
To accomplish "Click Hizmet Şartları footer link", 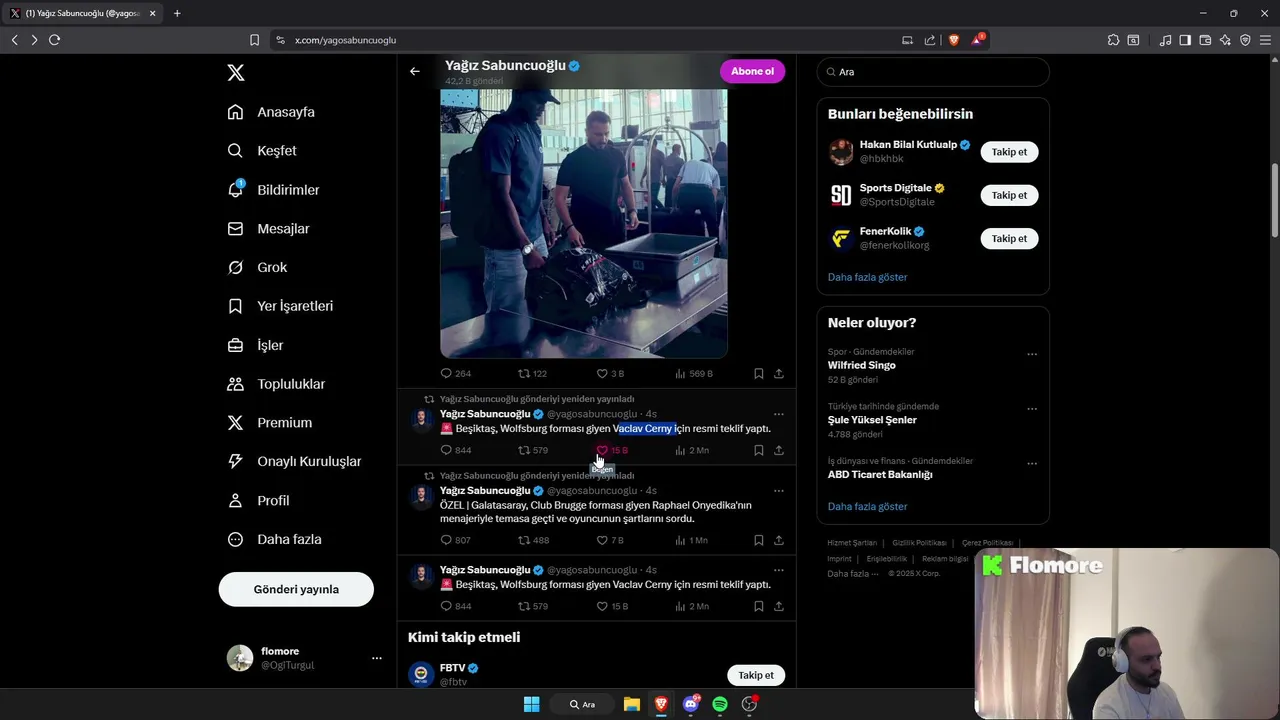I will [x=852, y=543].
